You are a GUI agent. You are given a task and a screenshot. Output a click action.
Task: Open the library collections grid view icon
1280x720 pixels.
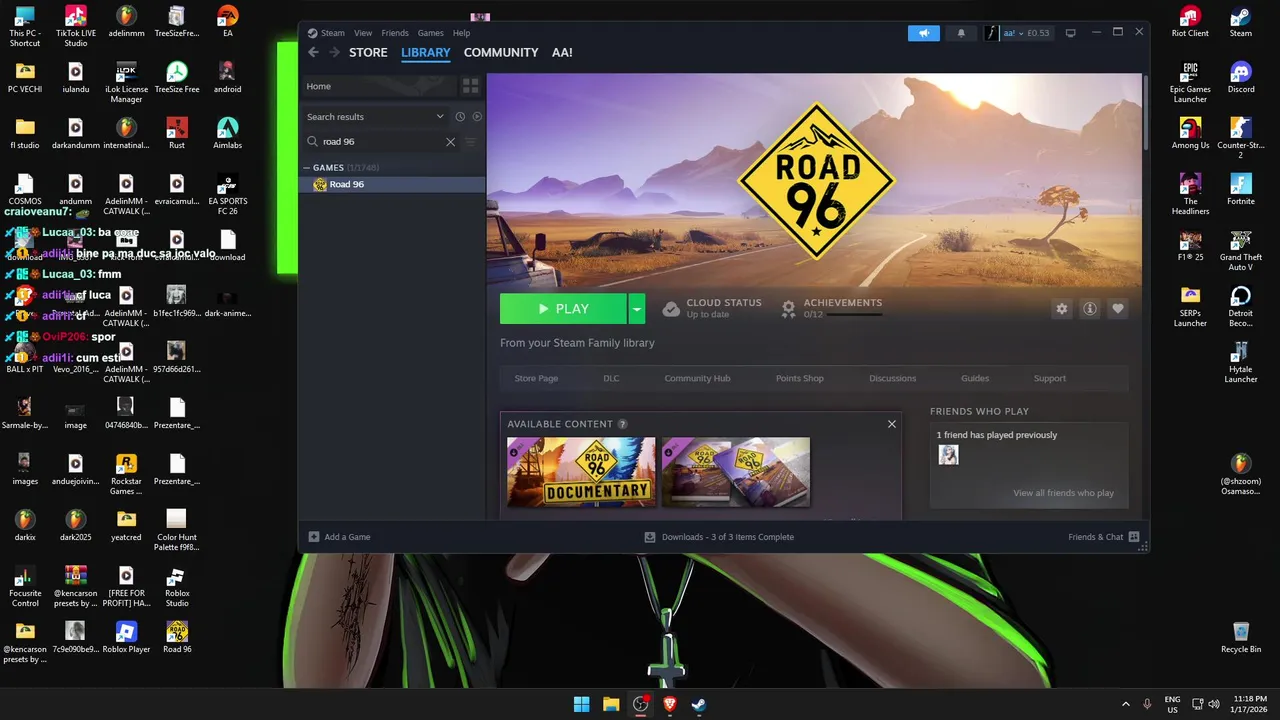click(x=470, y=86)
